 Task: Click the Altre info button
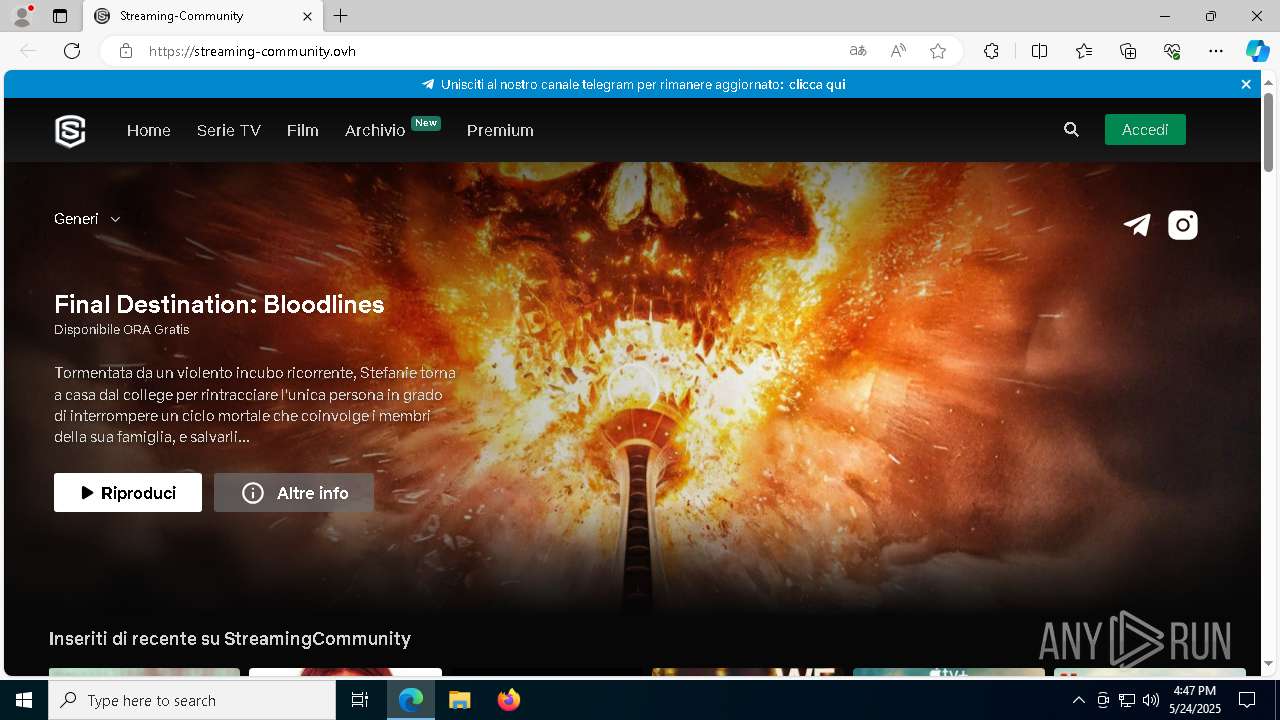[x=294, y=493]
